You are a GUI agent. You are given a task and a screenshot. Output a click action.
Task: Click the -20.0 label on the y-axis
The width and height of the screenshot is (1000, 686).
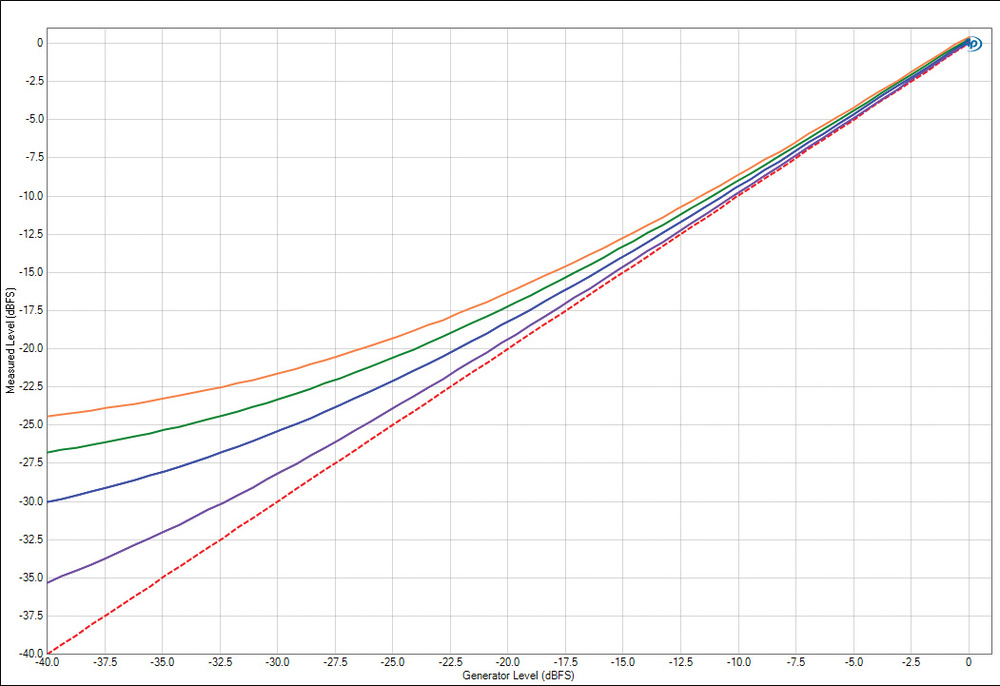pos(33,349)
